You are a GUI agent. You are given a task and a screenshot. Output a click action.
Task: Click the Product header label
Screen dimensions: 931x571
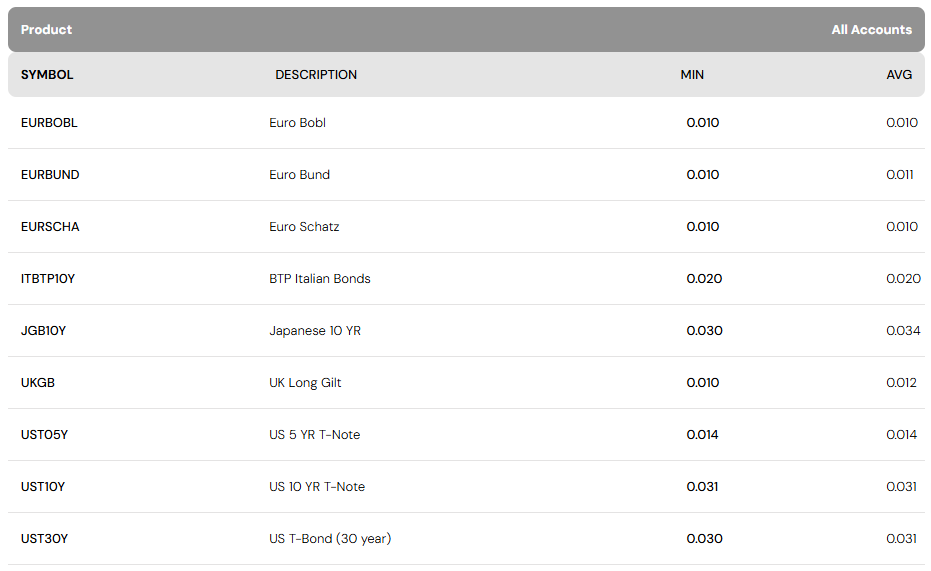[47, 30]
